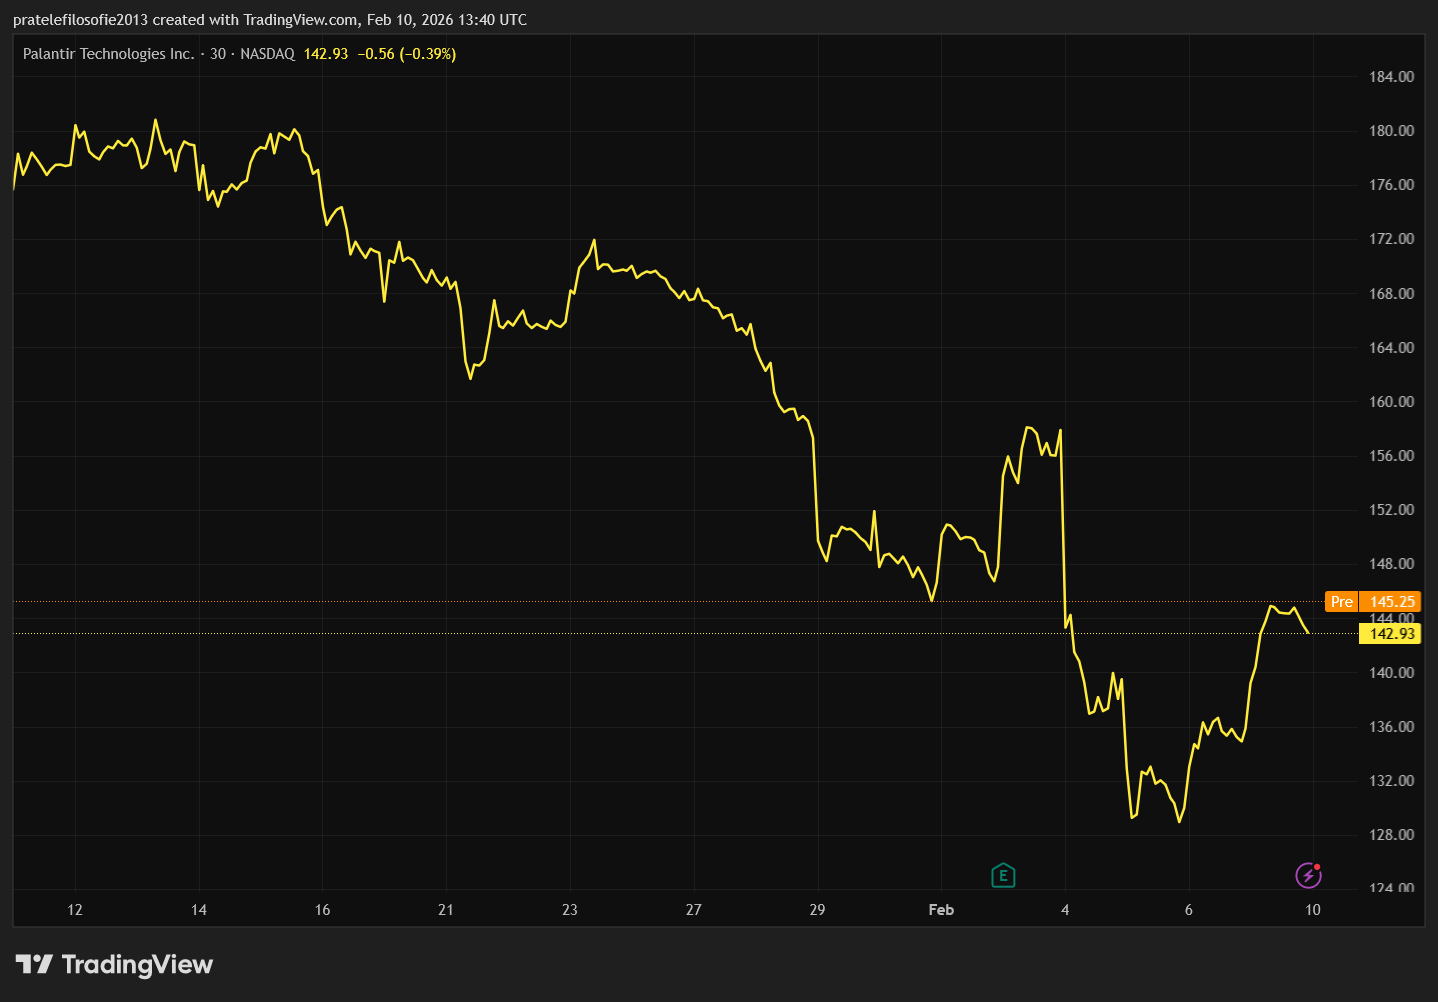This screenshot has width=1438, height=1002.
Task: Click the 164.00 price axis label
Action: [1392, 348]
